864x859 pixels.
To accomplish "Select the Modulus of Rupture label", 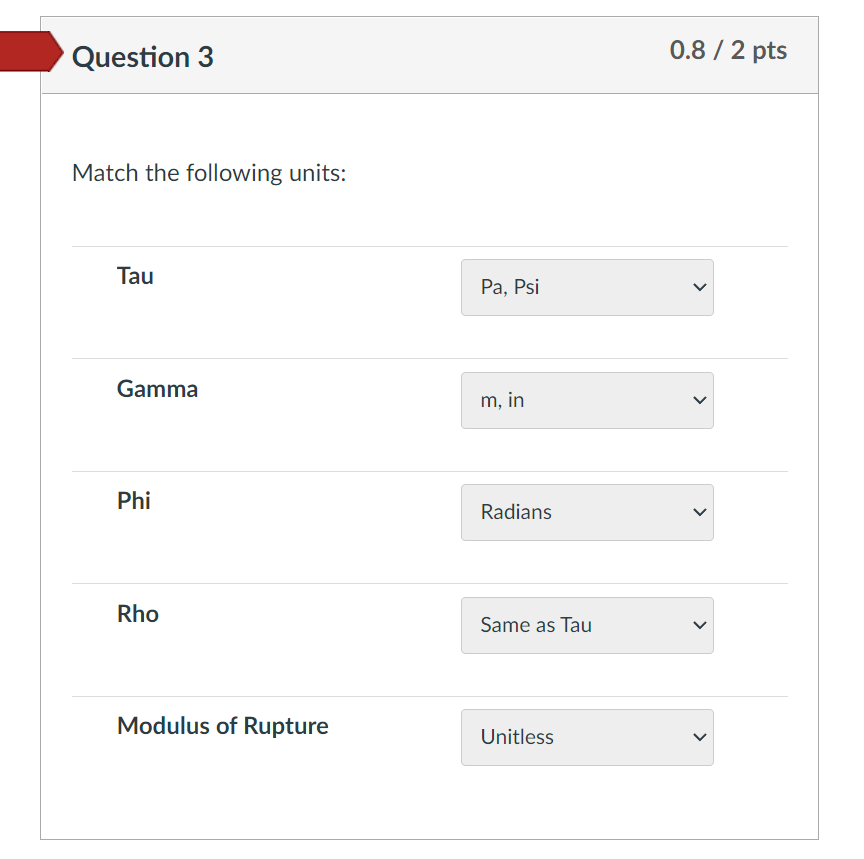I will [x=222, y=726].
